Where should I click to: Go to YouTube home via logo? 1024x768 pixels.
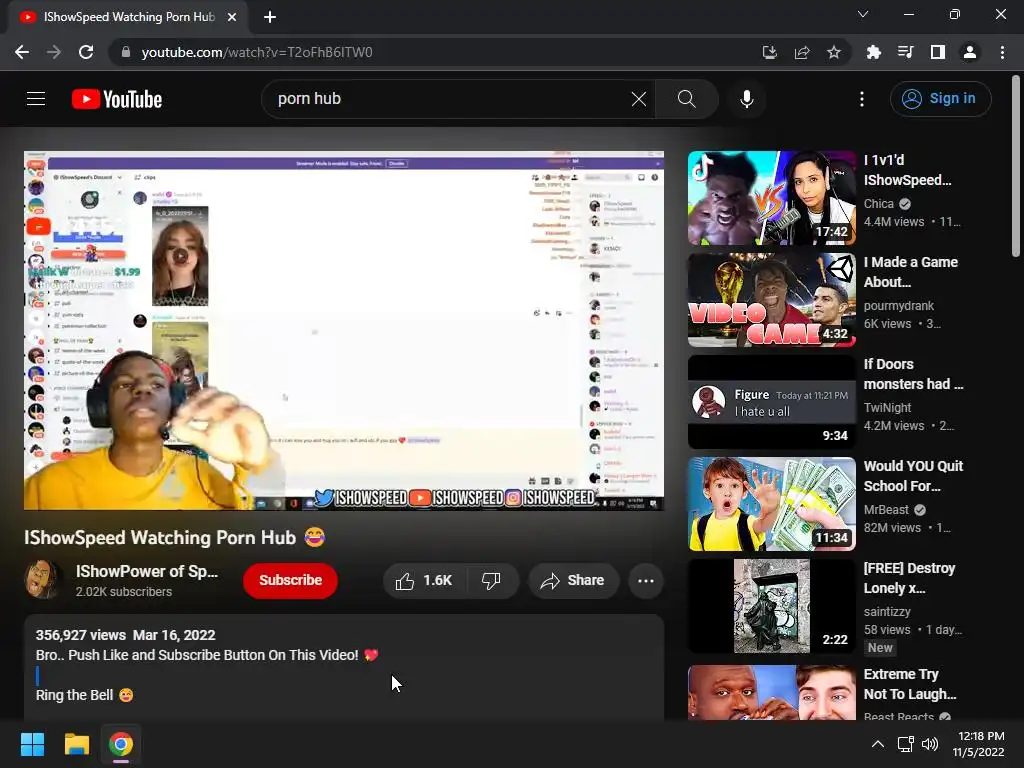[x=117, y=99]
